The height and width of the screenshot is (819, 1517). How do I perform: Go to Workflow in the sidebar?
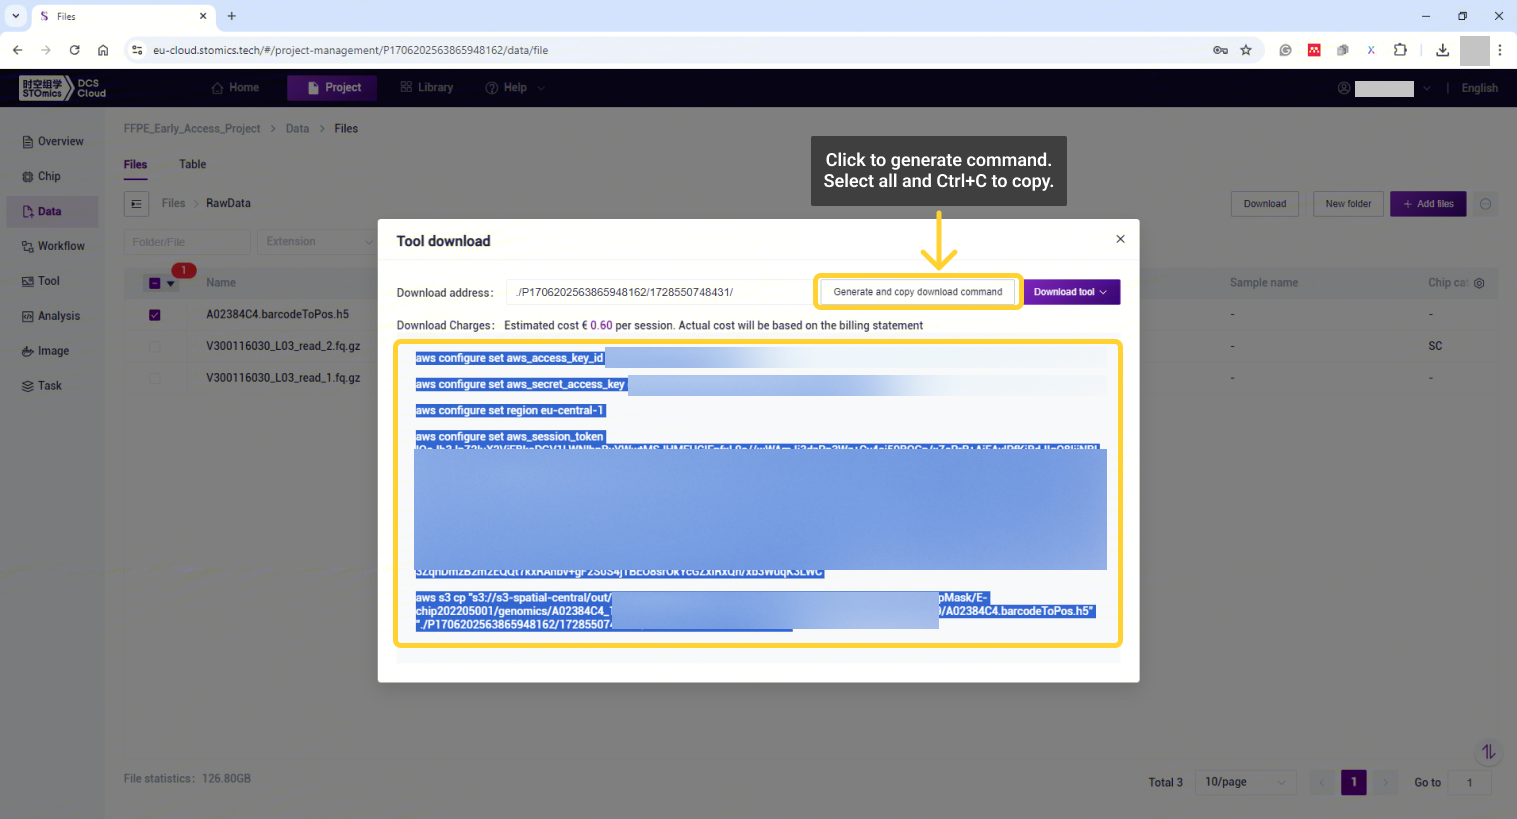(x=60, y=246)
